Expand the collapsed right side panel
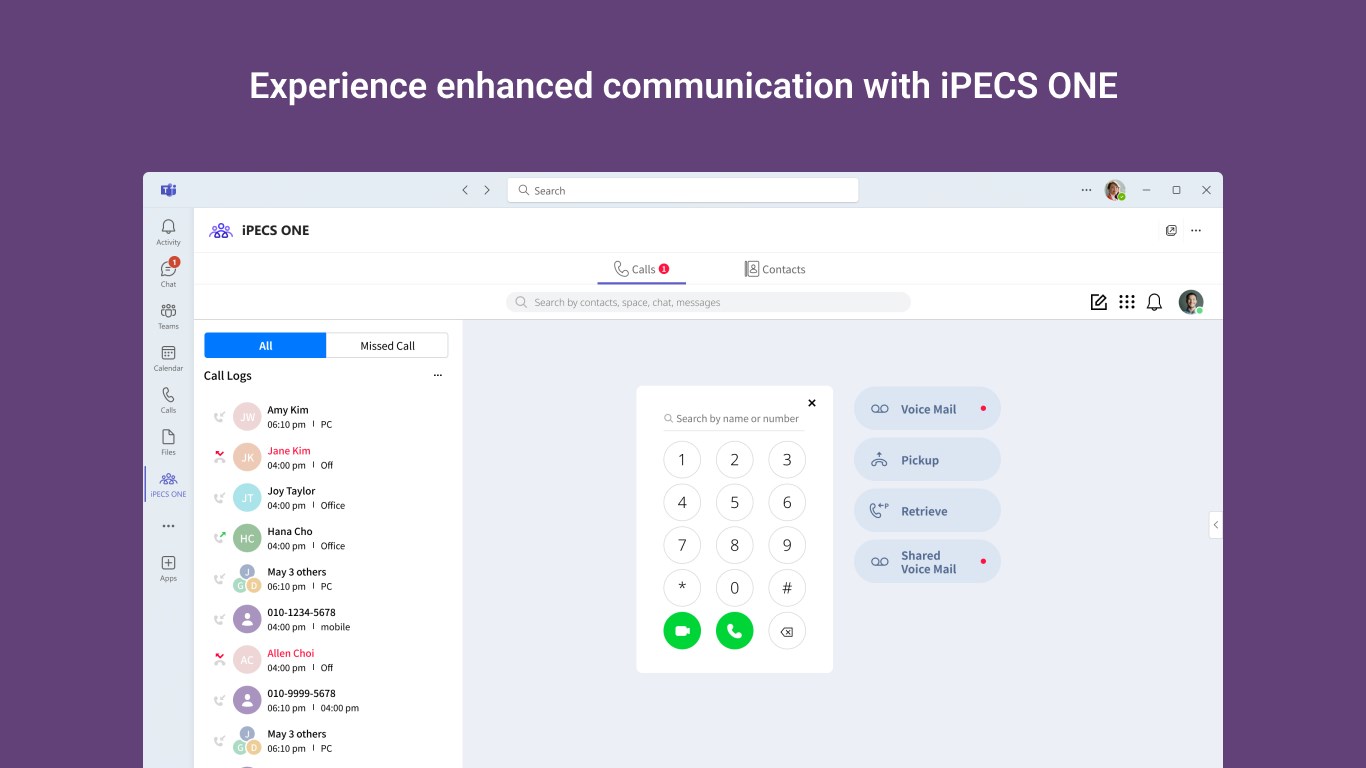Screen dimensions: 1366x768 (1216, 524)
